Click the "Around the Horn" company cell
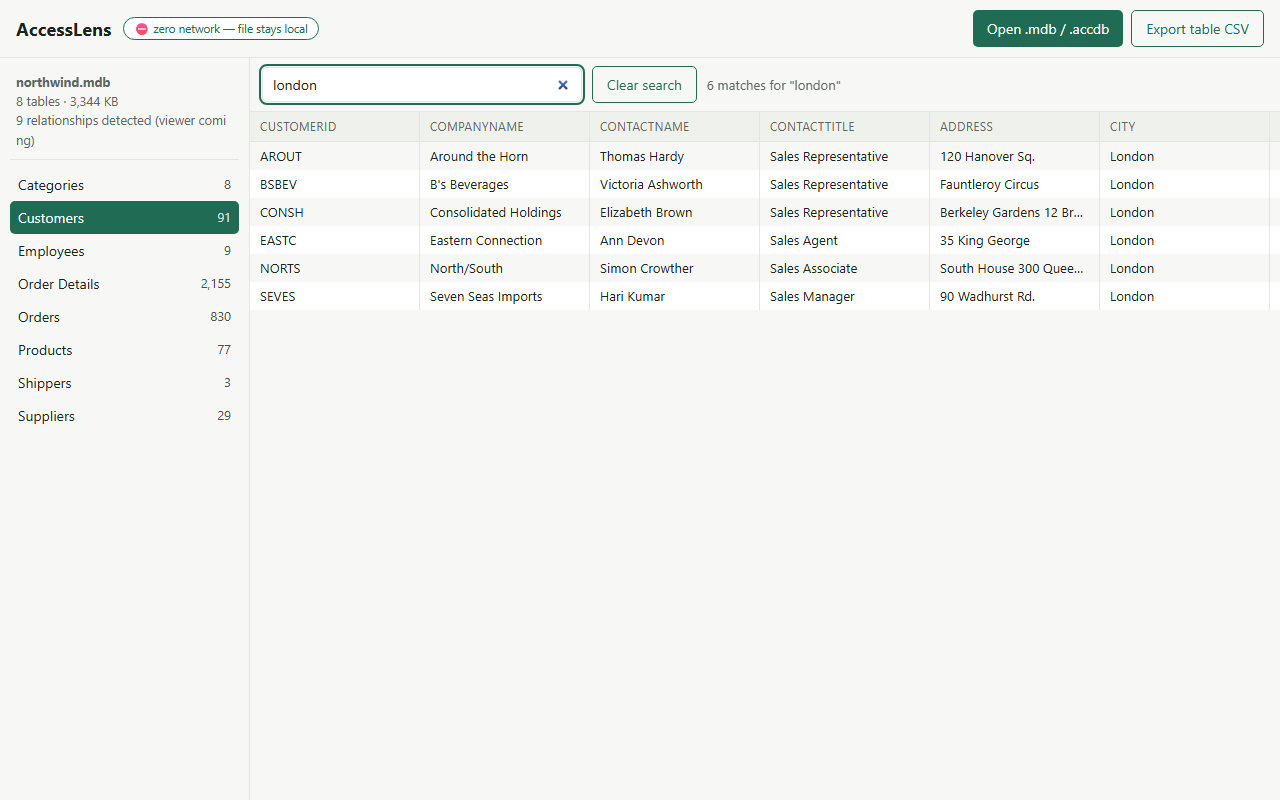This screenshot has width=1280, height=800. pyautogui.click(x=505, y=156)
